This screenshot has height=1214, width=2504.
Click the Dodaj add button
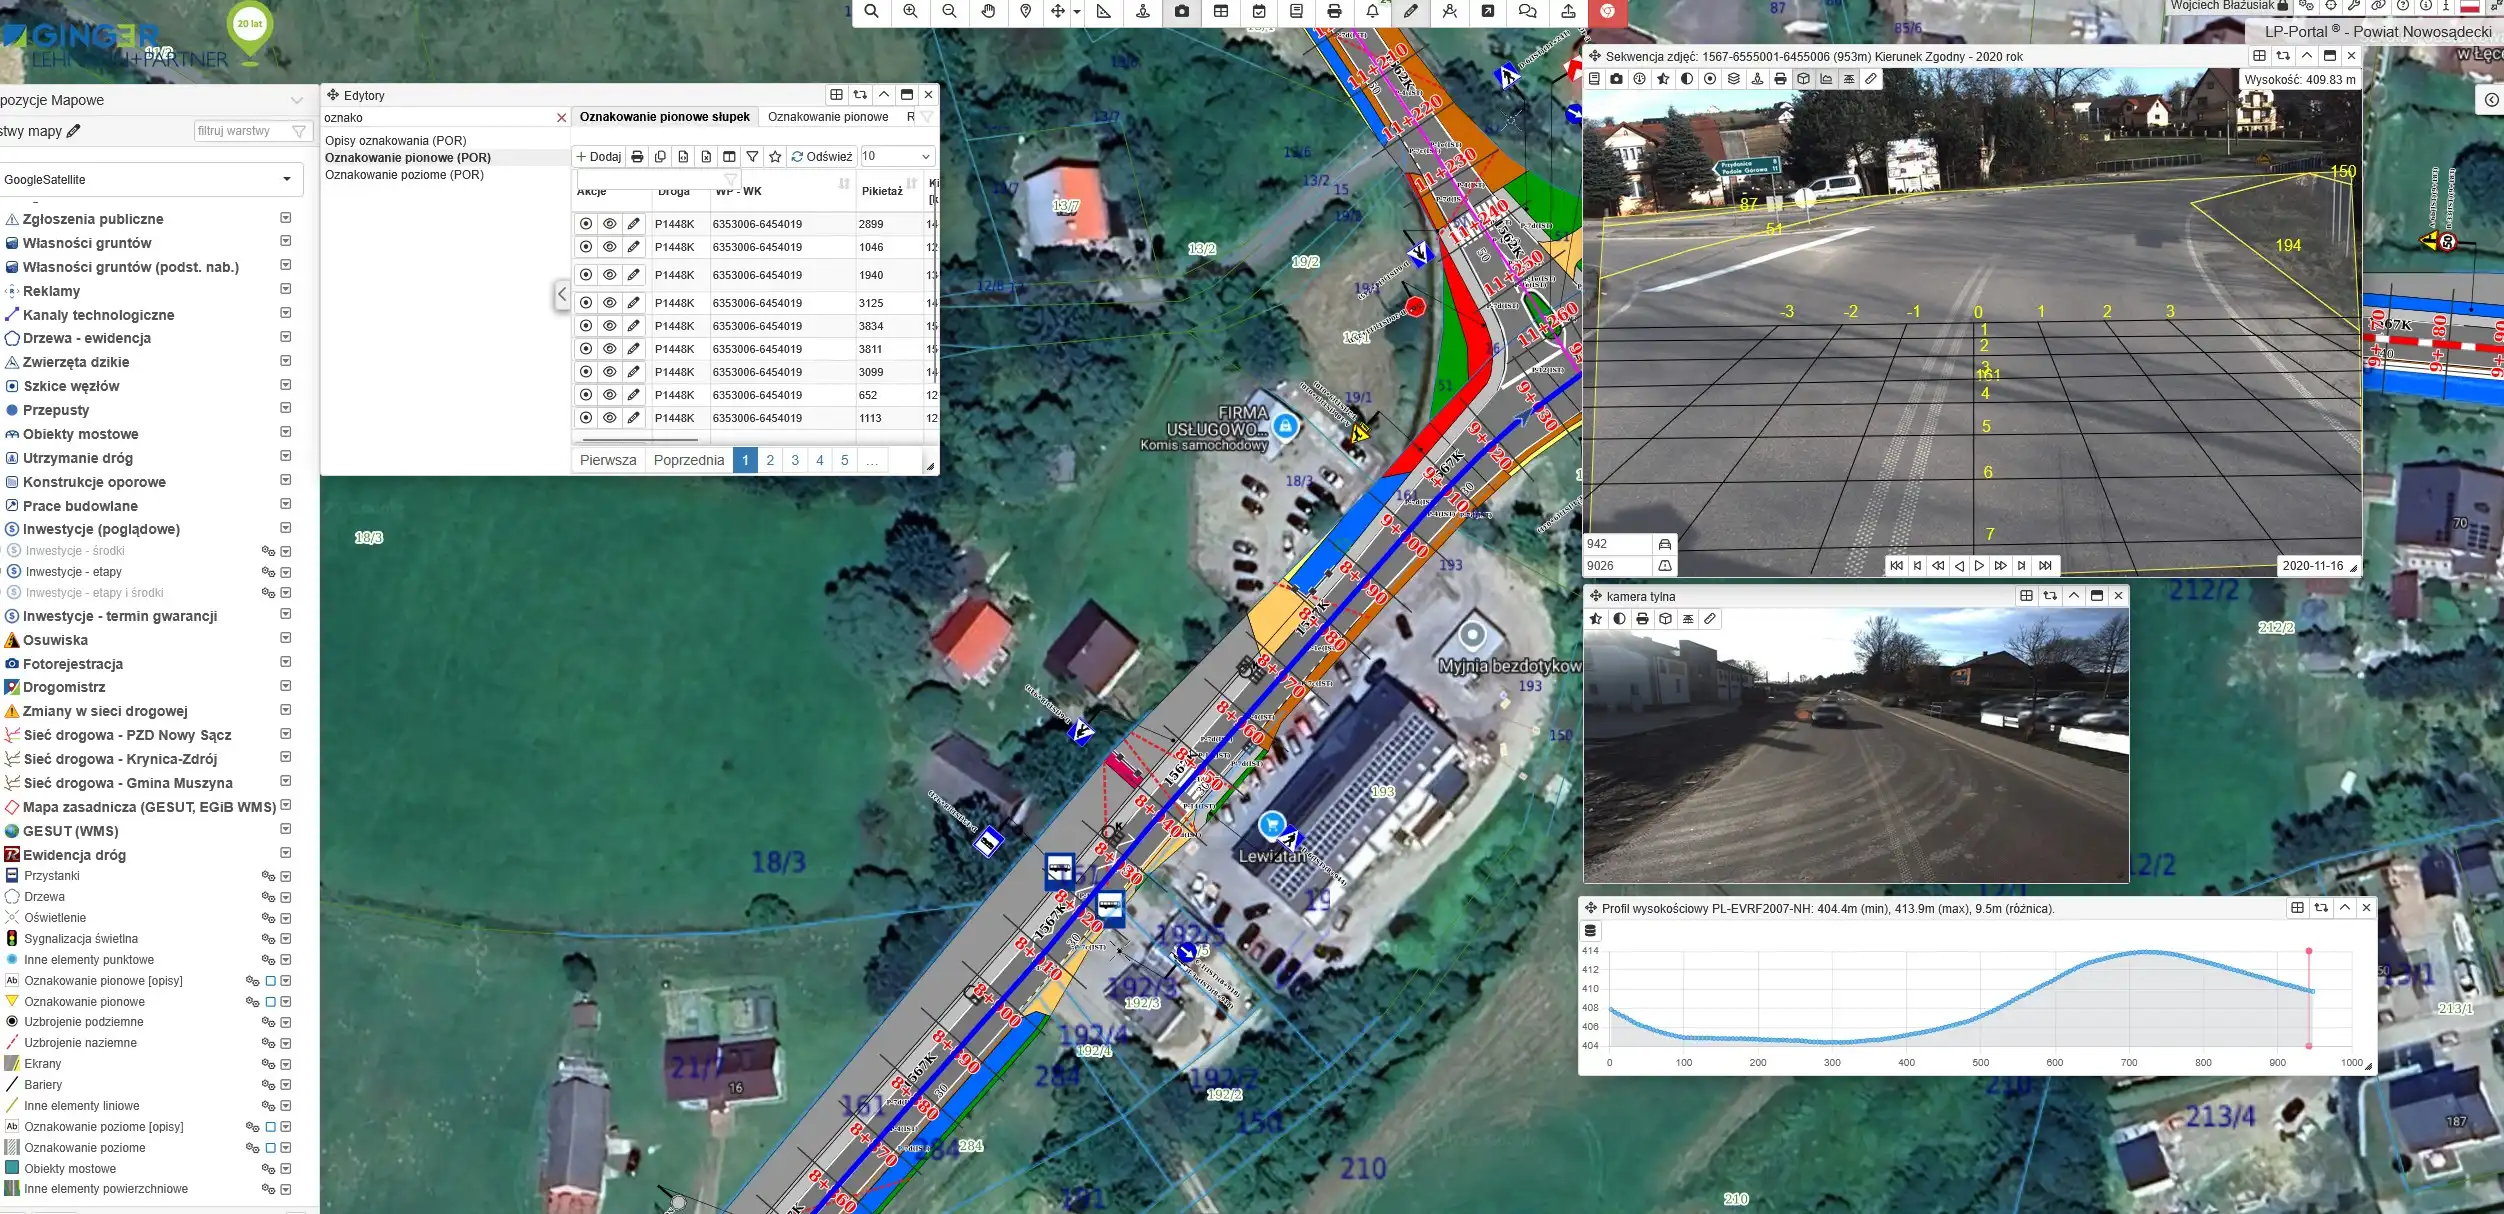point(598,157)
